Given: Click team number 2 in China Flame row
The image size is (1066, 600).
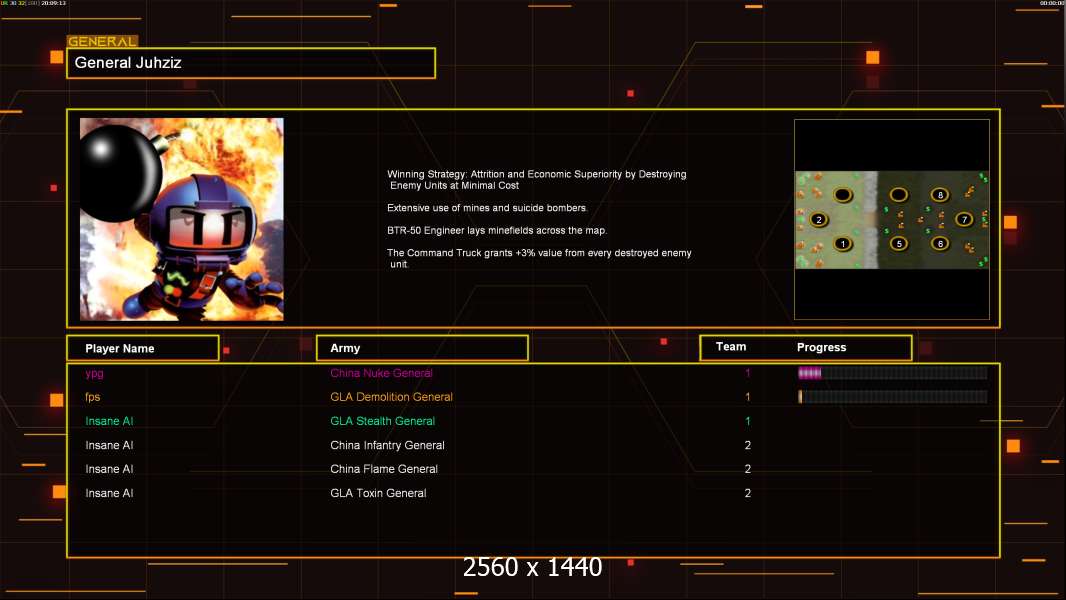Looking at the screenshot, I should [x=748, y=469].
